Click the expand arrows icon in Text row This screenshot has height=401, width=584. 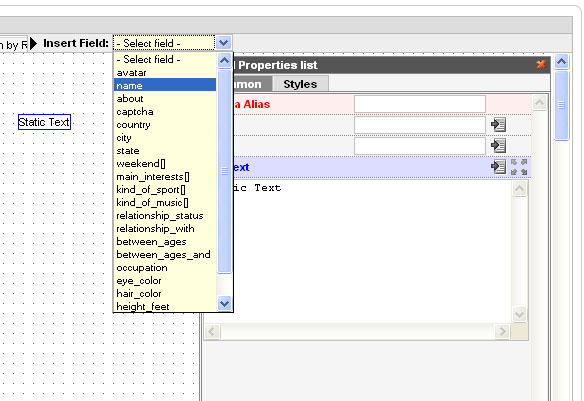[x=519, y=167]
